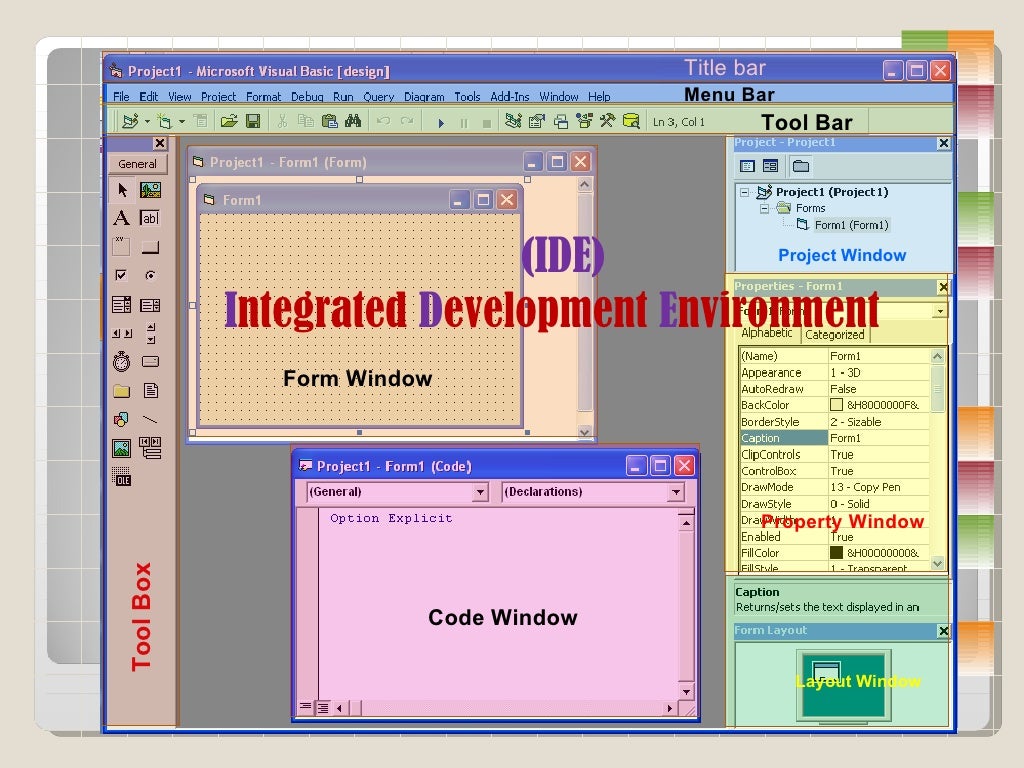Collapse the Project1 (Project1) tree node
1024x768 pixels.
click(x=744, y=192)
